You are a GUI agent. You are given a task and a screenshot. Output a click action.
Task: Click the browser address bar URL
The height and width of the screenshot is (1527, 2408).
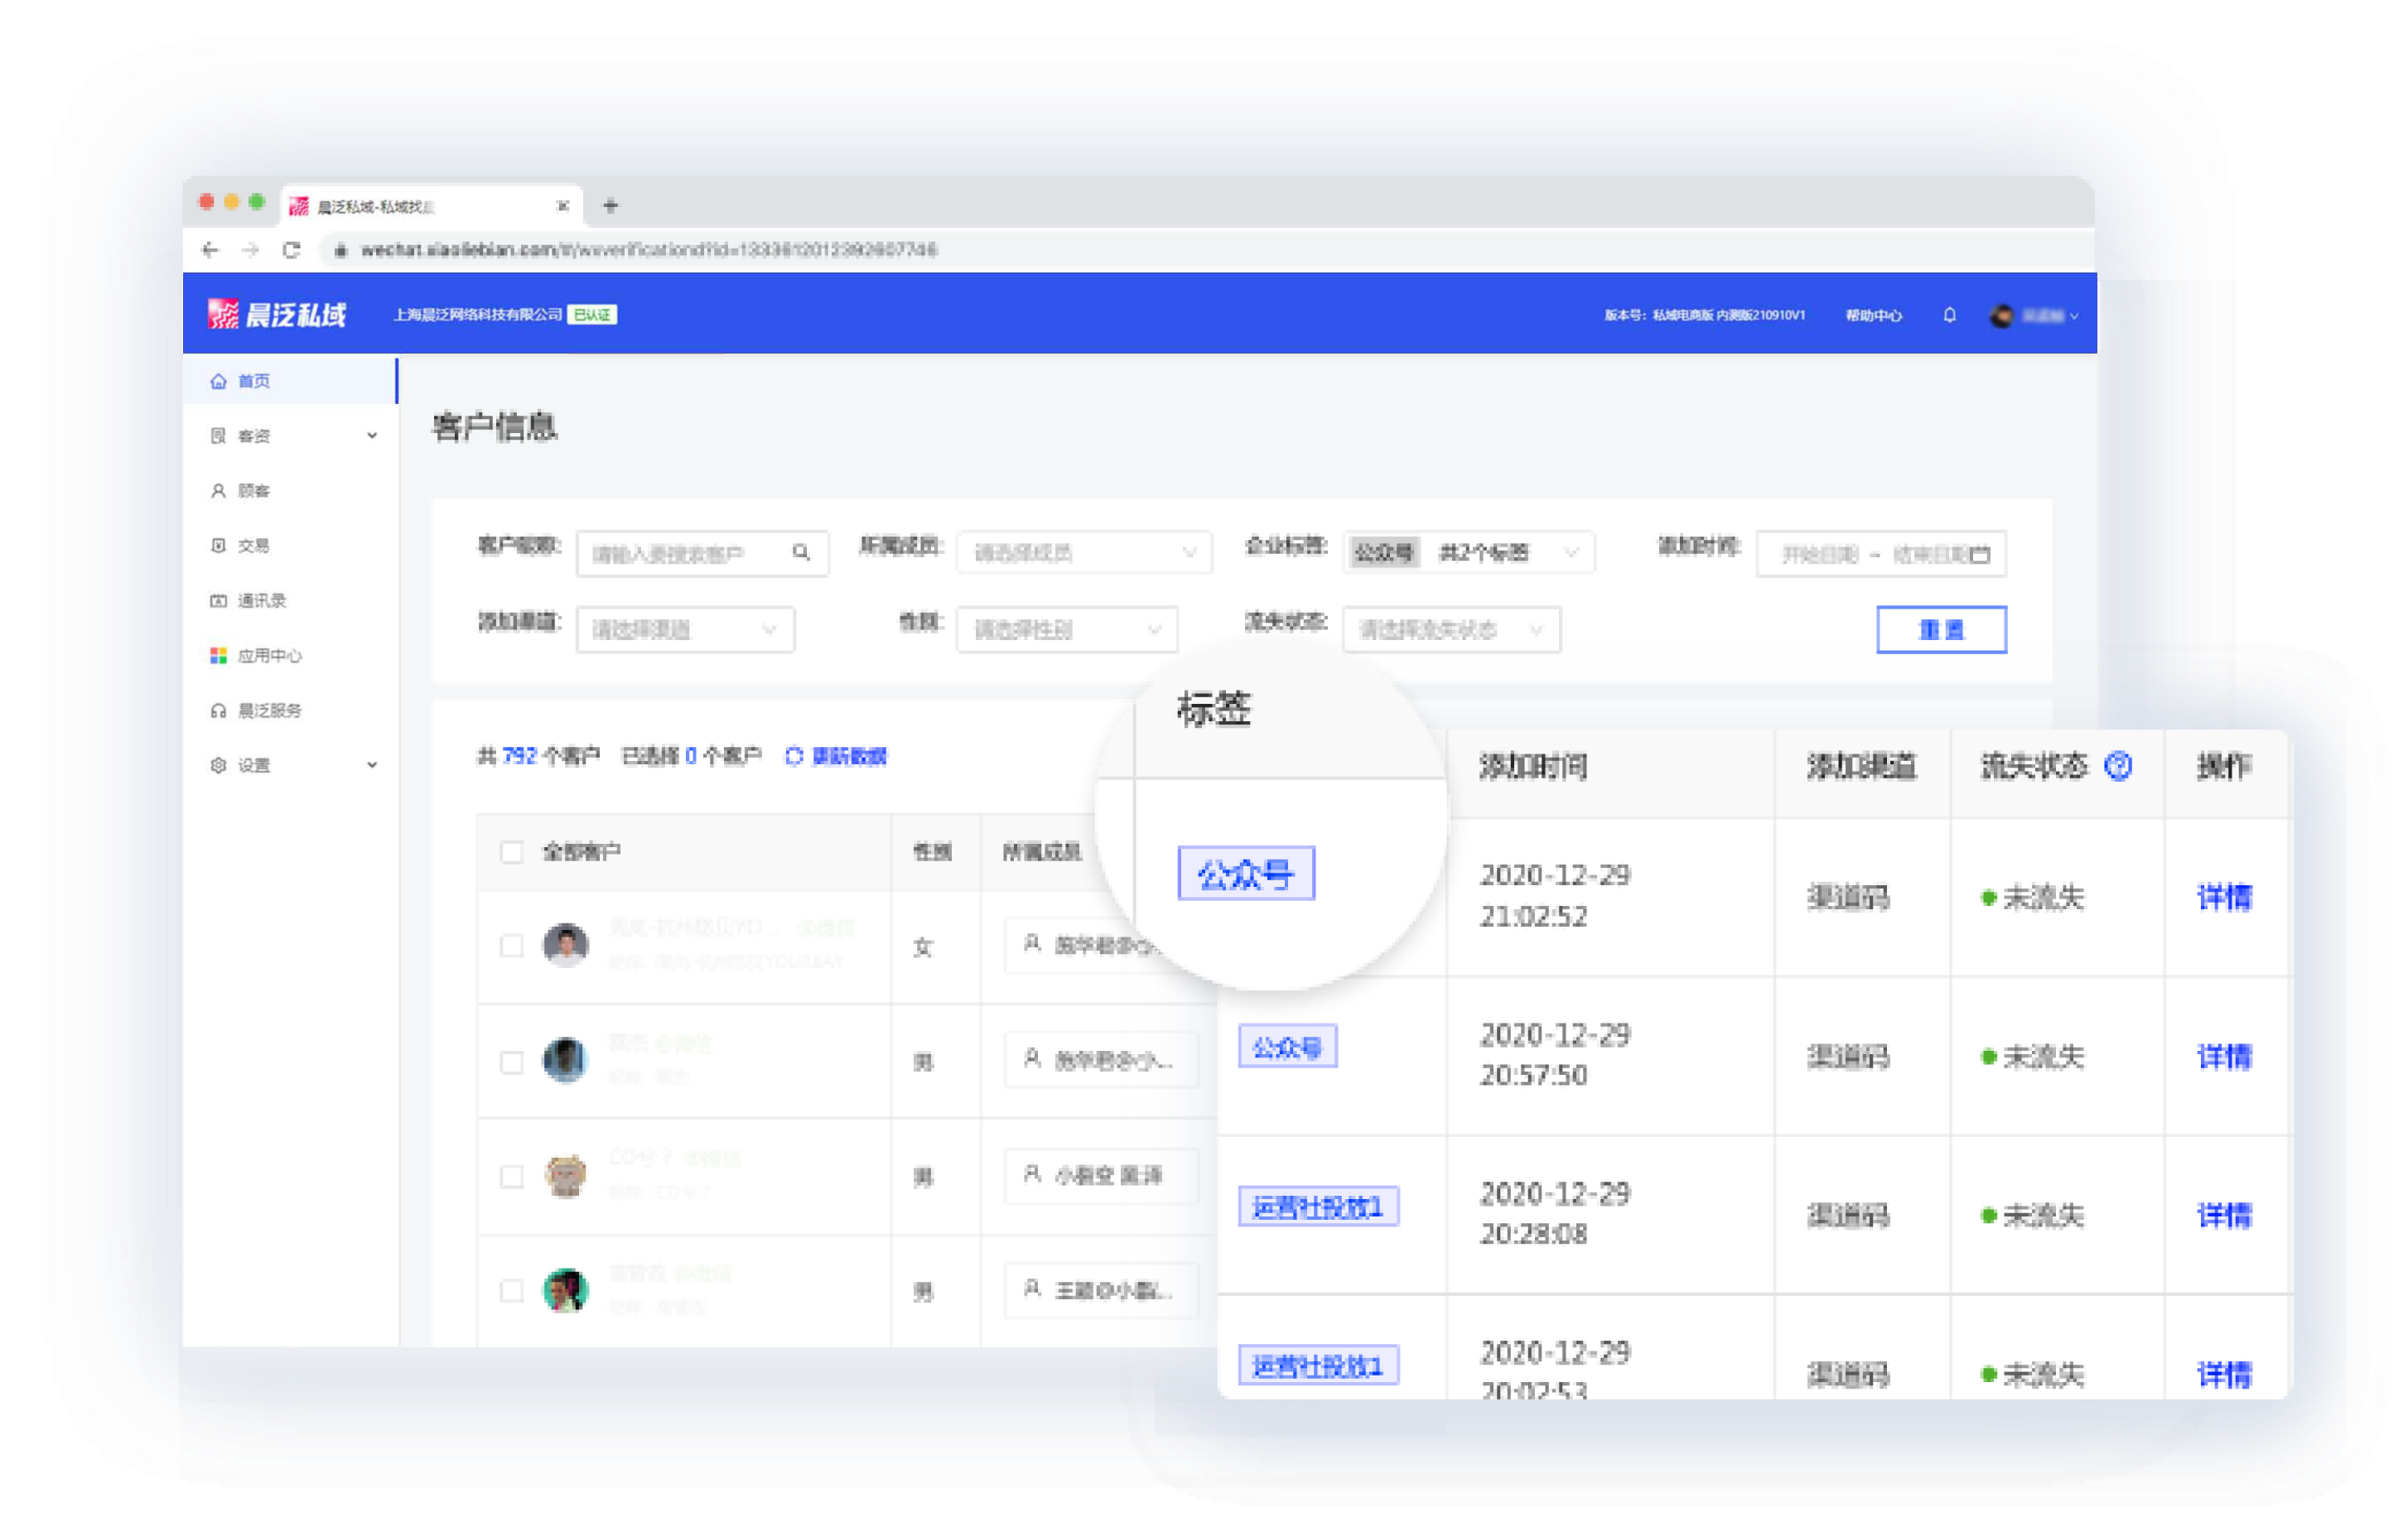(649, 250)
